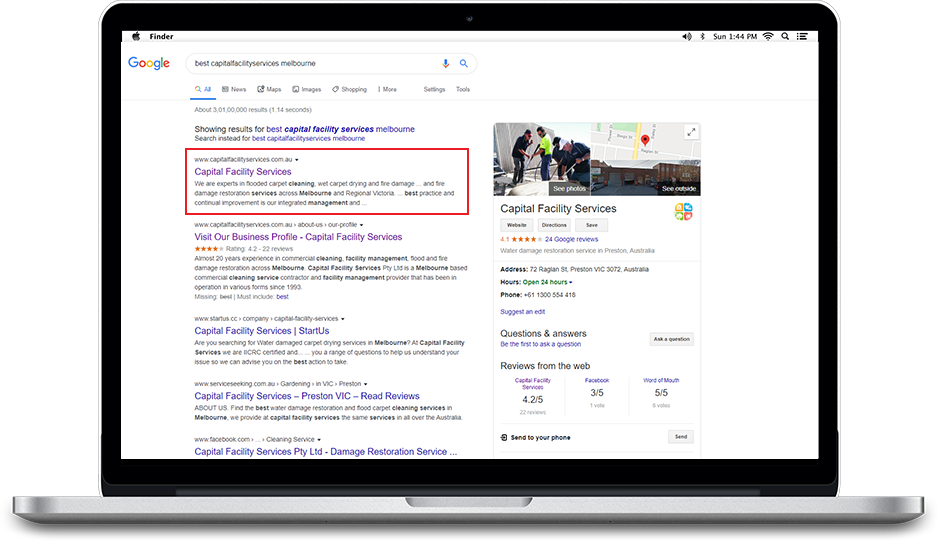The width and height of the screenshot is (938, 541).
Task: Switch to the Maps search tab
Action: coord(269,90)
